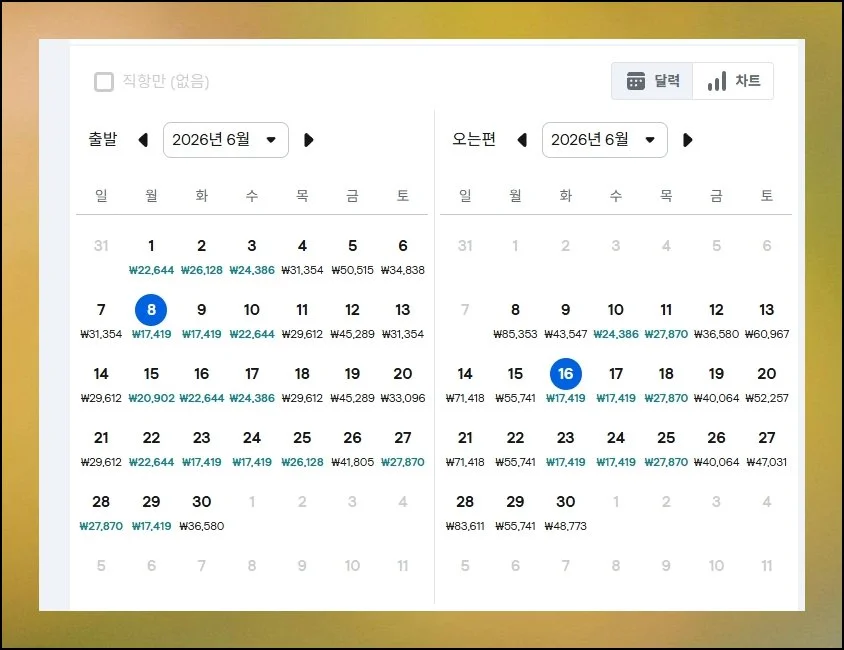Click the next month arrow for return calendar

[x=687, y=140]
